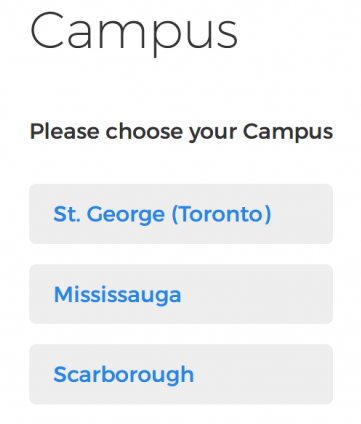Select Mississauga from the campus list
The image size is (361, 424).
tap(181, 294)
